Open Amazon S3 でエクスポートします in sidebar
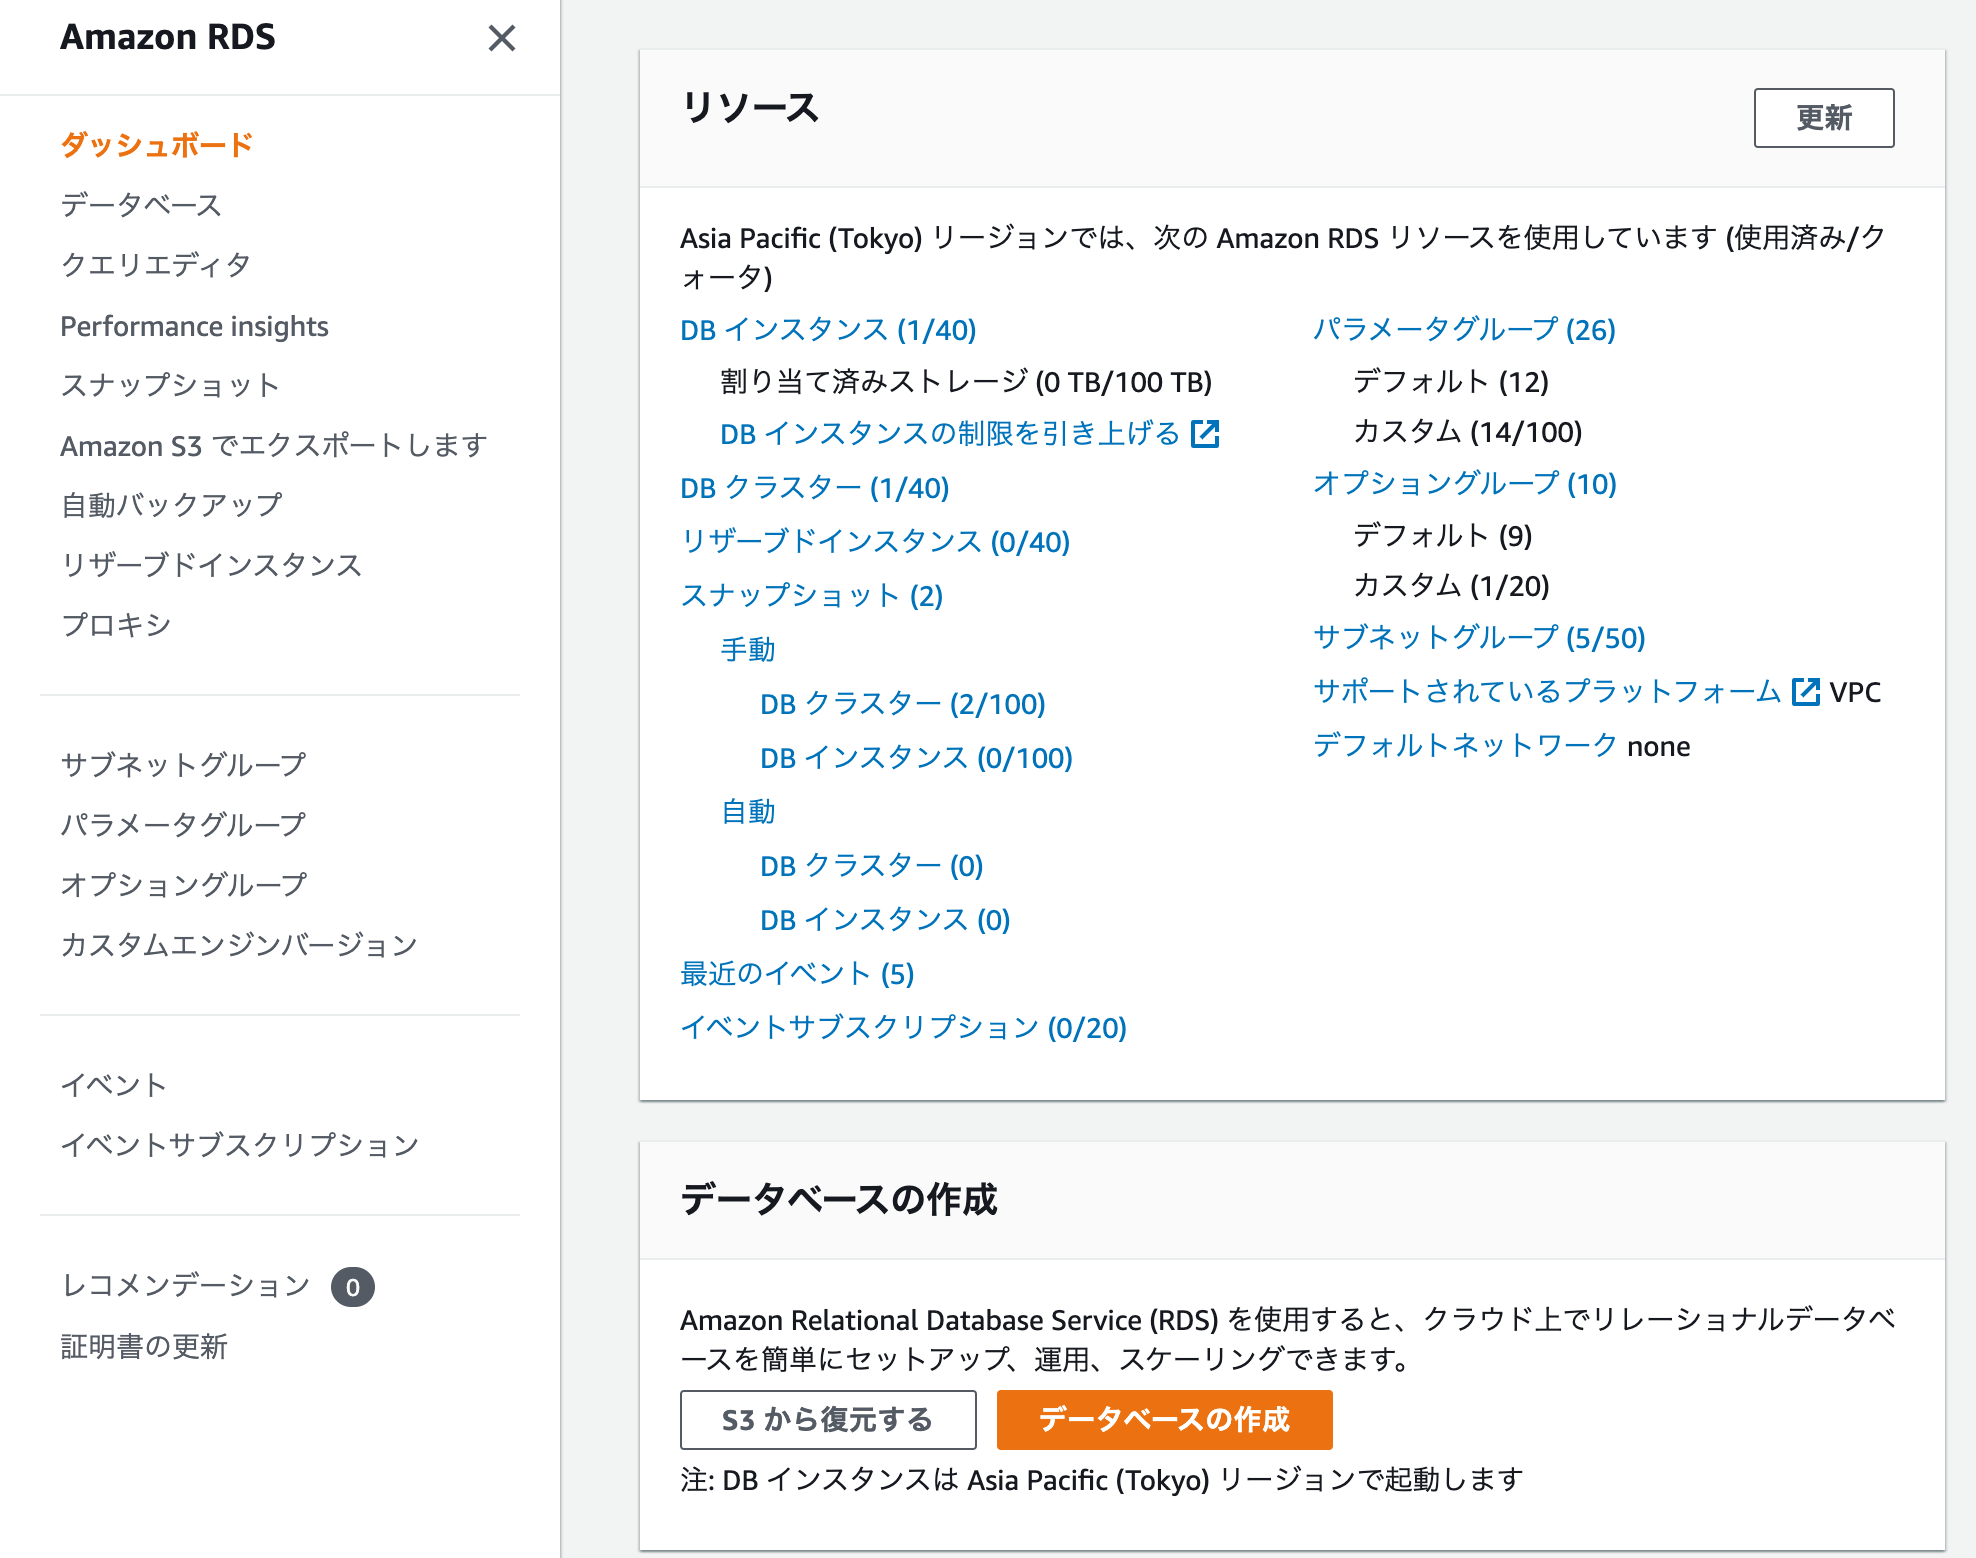 tap(274, 445)
